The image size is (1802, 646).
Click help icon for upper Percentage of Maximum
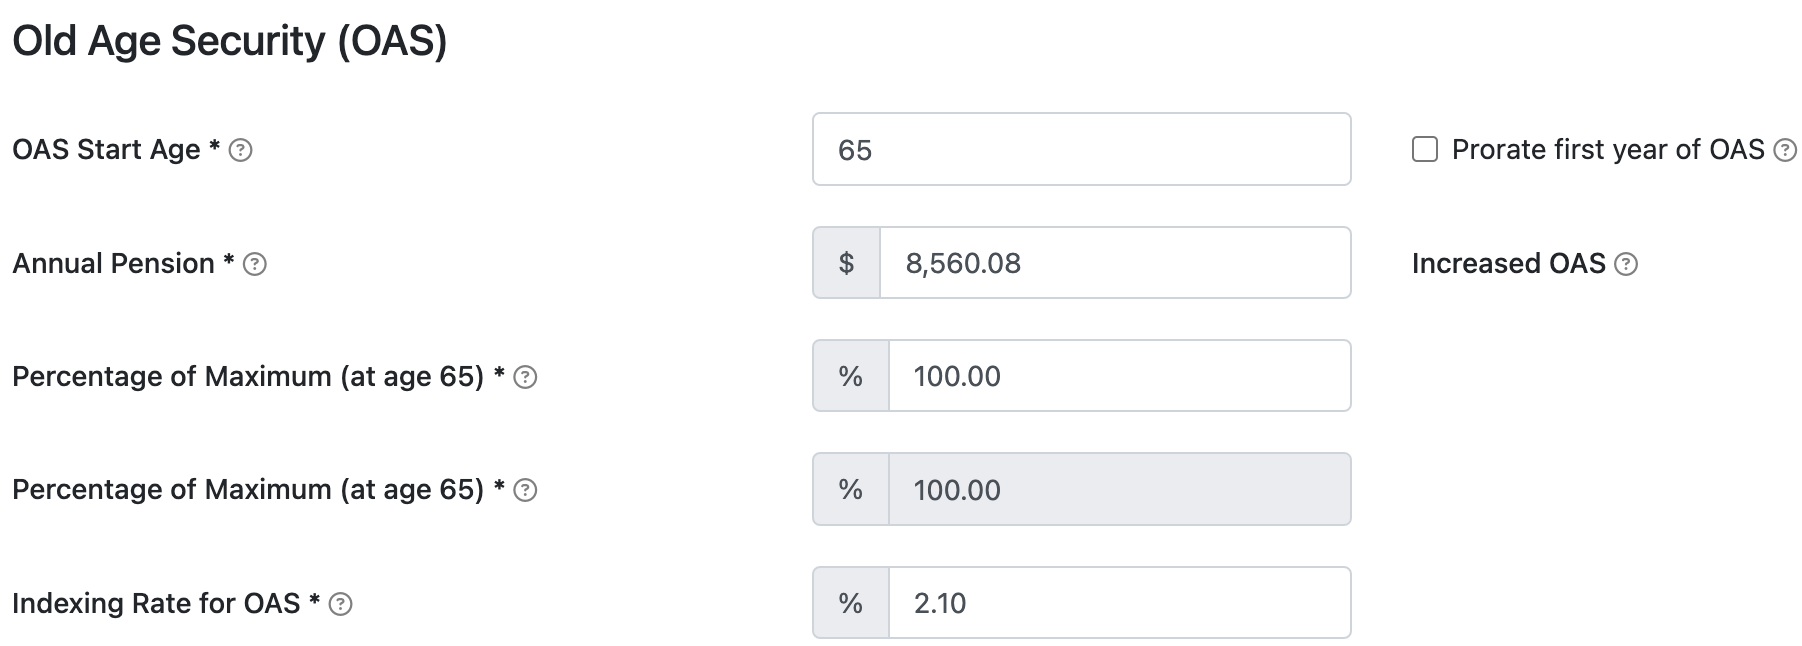[525, 377]
